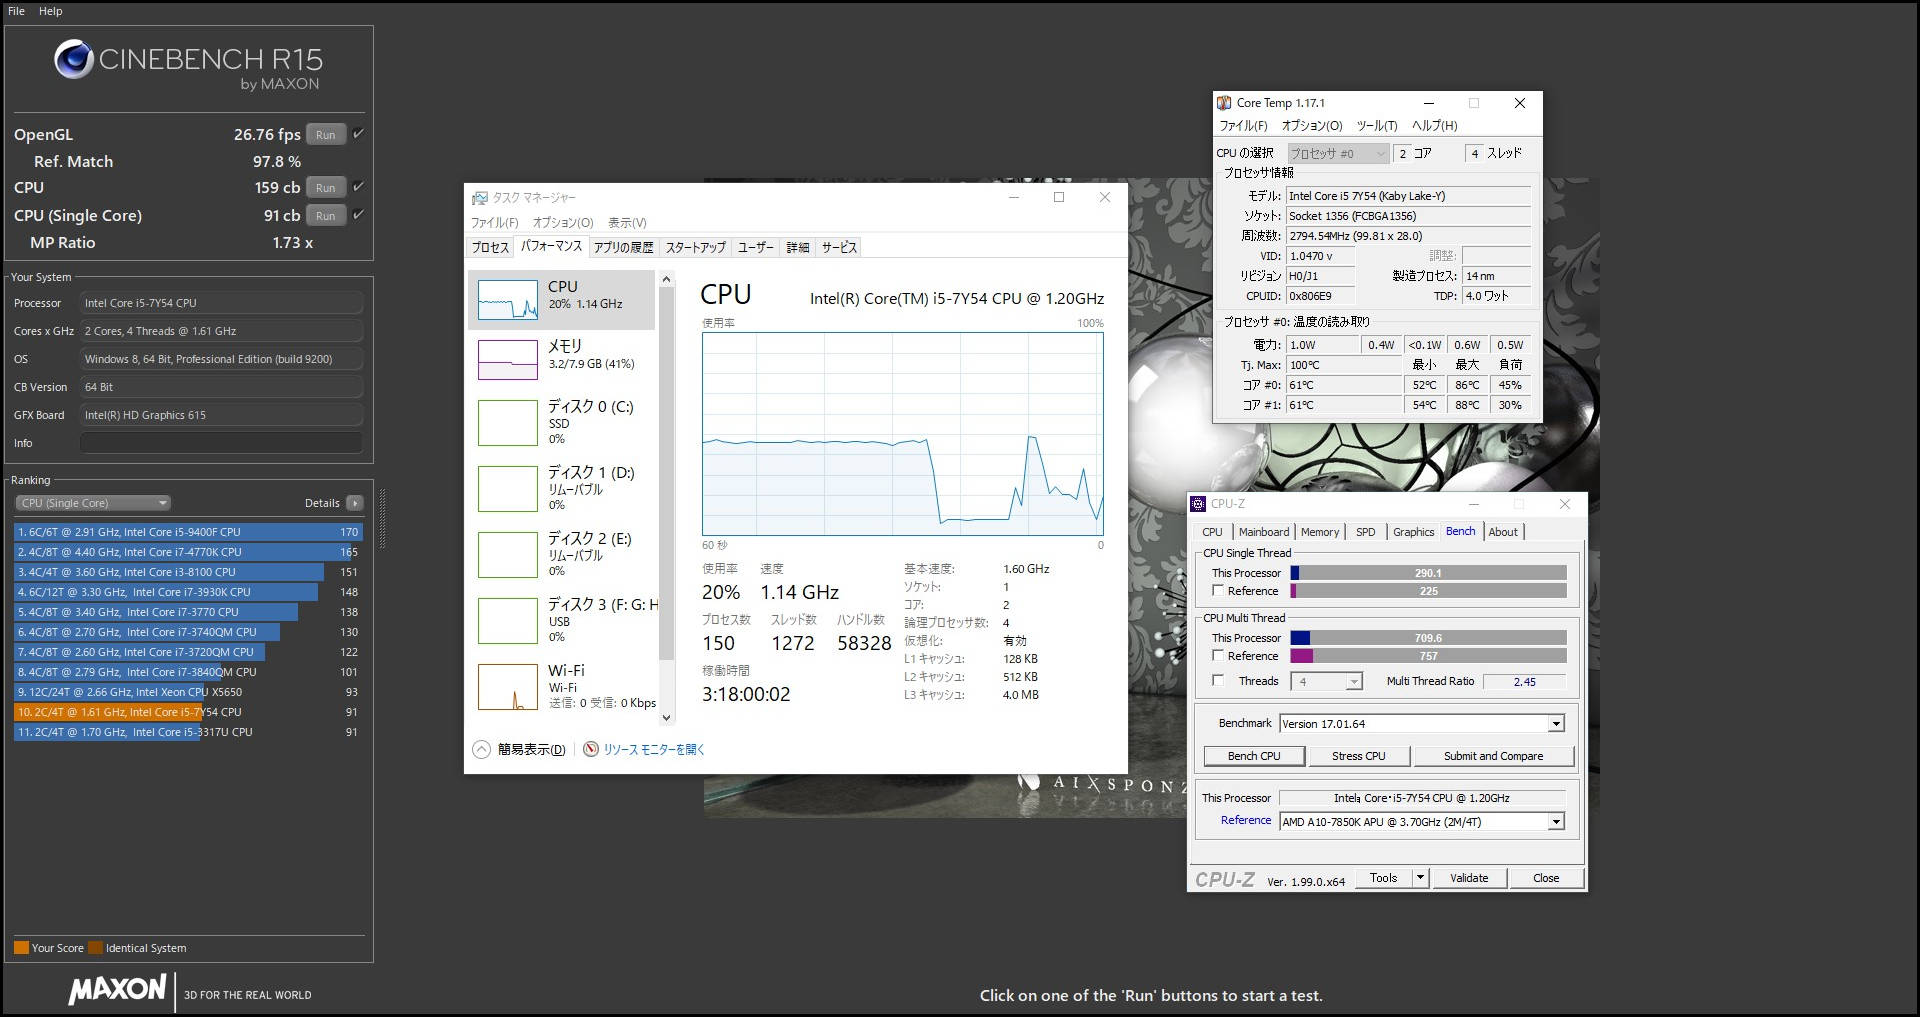Click the Tools button in CPU-Z
The image size is (1920, 1017).
click(1384, 878)
